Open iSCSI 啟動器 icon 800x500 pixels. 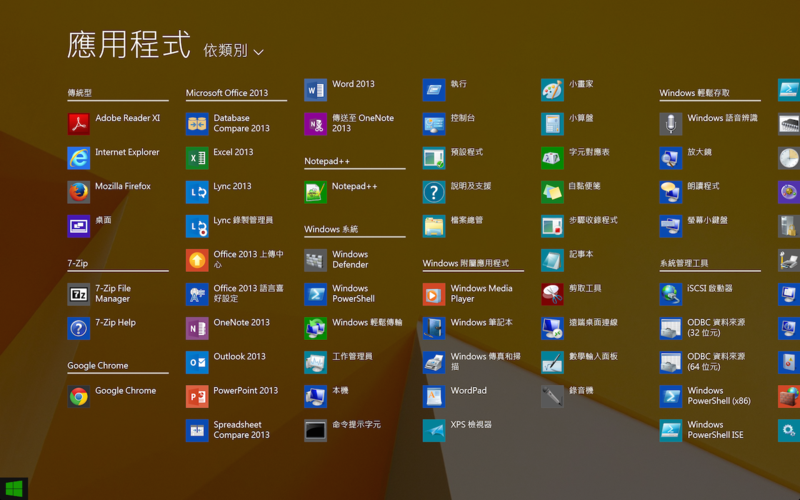tap(670, 294)
